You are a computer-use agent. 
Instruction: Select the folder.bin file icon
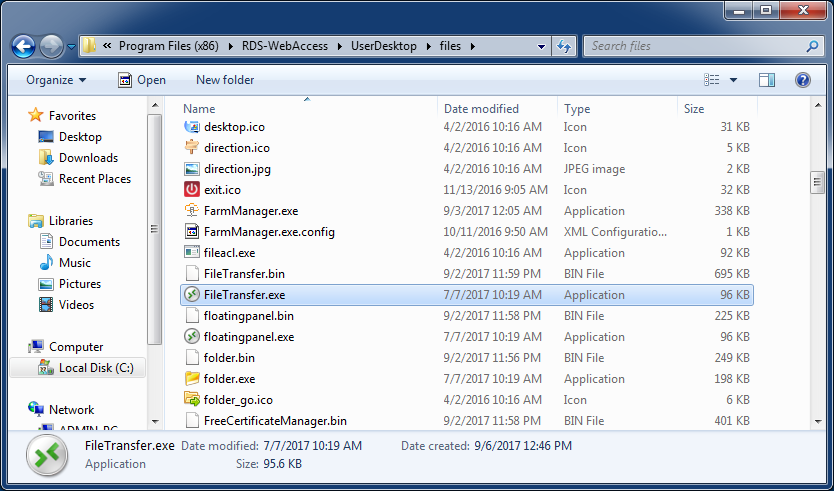[x=191, y=357]
